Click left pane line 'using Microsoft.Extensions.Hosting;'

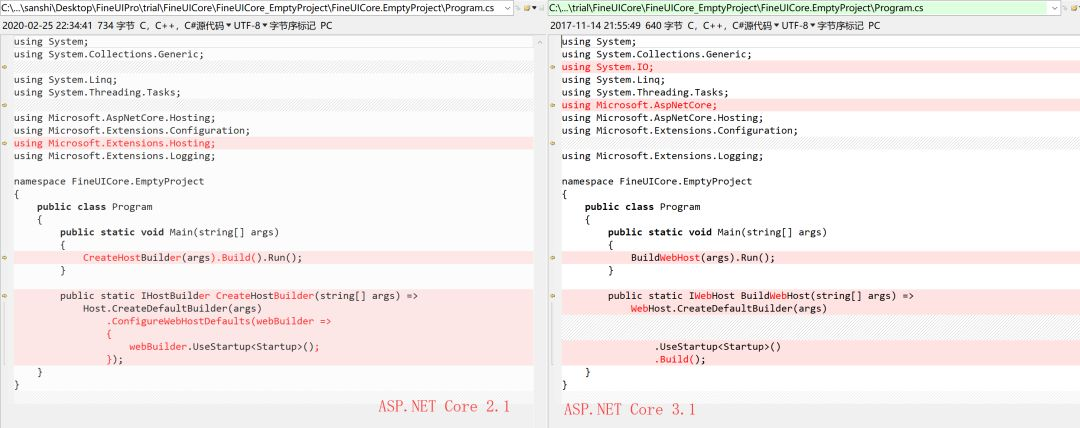click(114, 143)
